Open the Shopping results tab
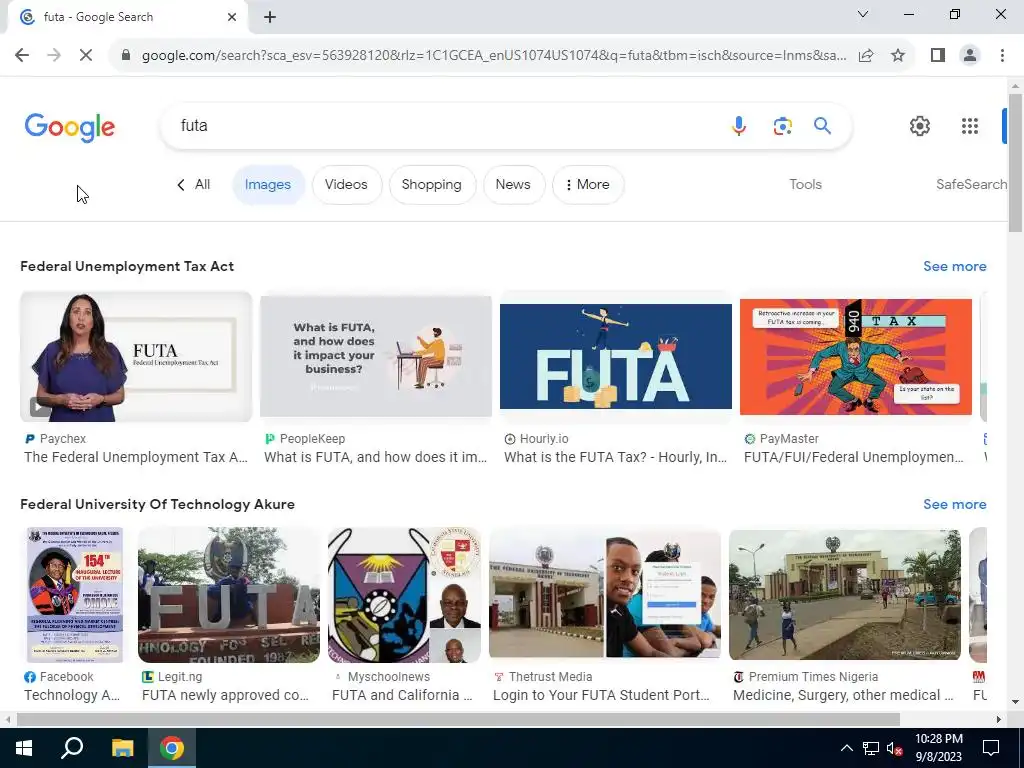The width and height of the screenshot is (1024, 768). (x=432, y=185)
